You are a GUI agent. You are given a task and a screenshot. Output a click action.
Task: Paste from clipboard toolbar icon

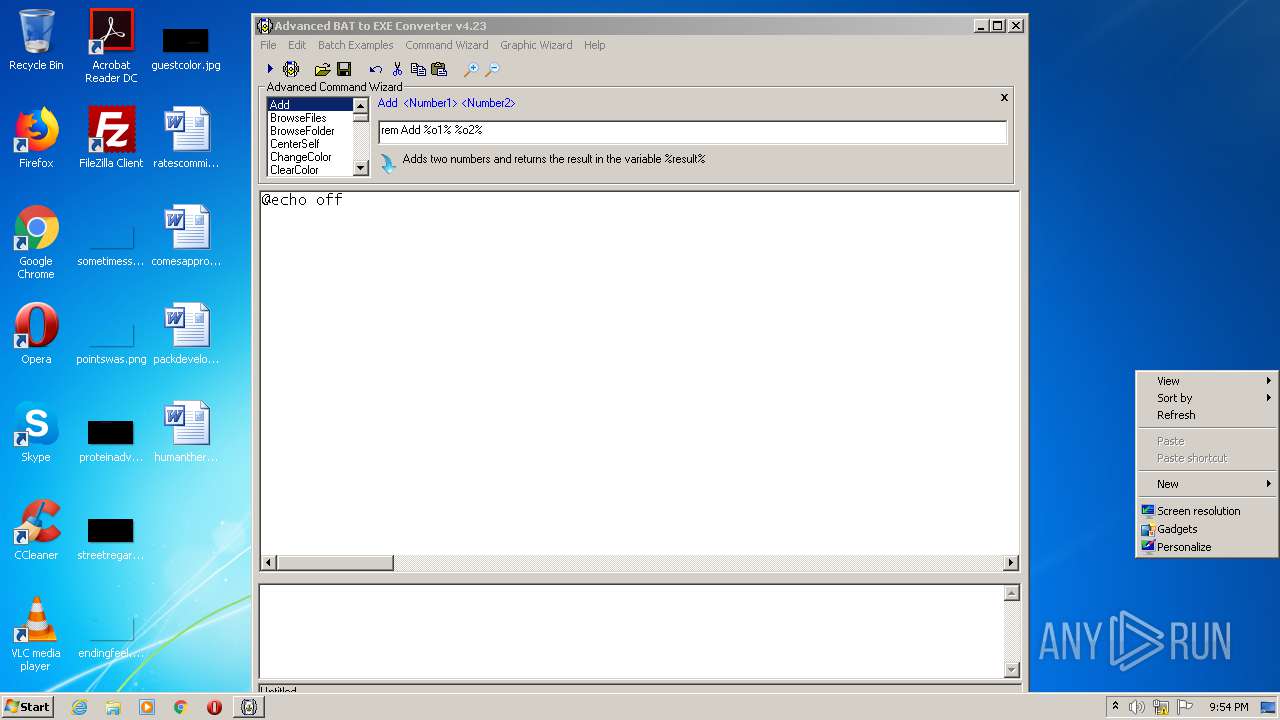click(x=438, y=69)
